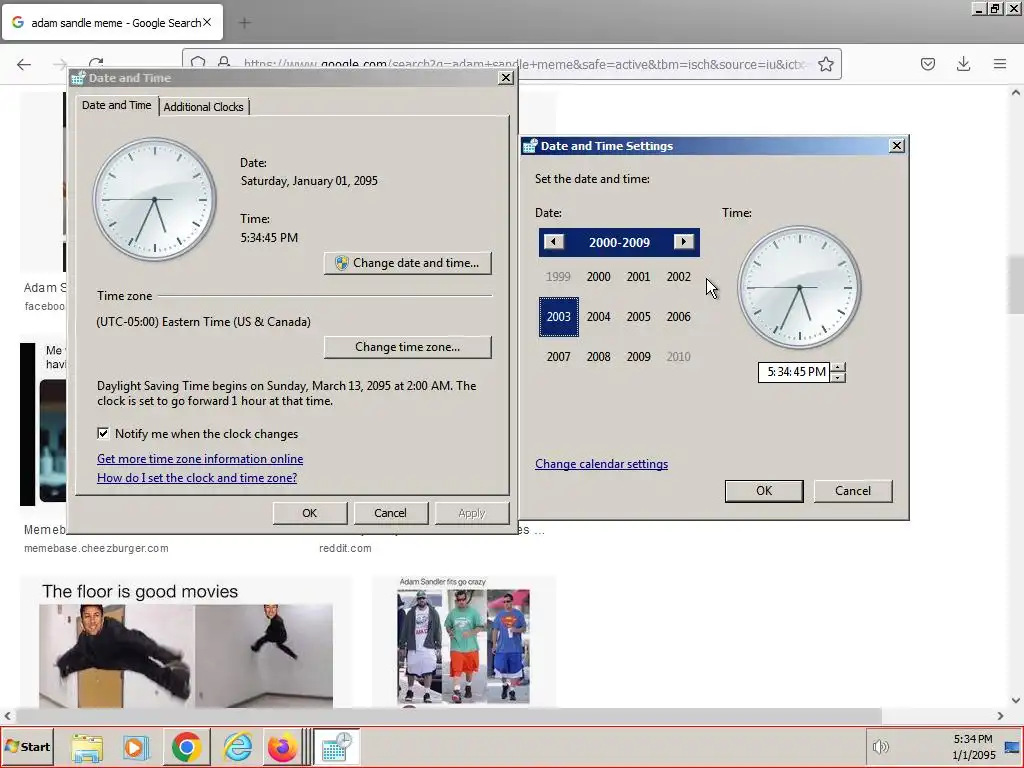Close the Date and Time window
Viewport: 1024px width, 768px height.
(505, 78)
